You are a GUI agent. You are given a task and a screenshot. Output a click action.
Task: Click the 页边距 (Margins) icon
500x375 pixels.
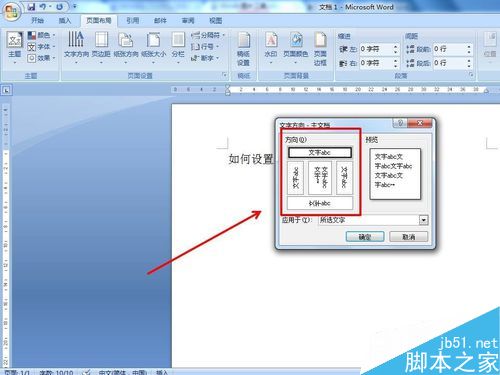(101, 47)
